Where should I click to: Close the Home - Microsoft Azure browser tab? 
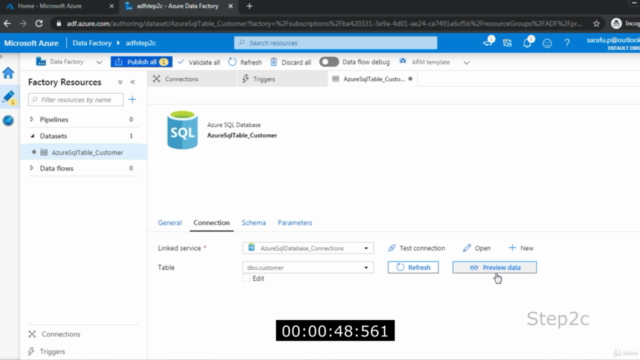111,6
